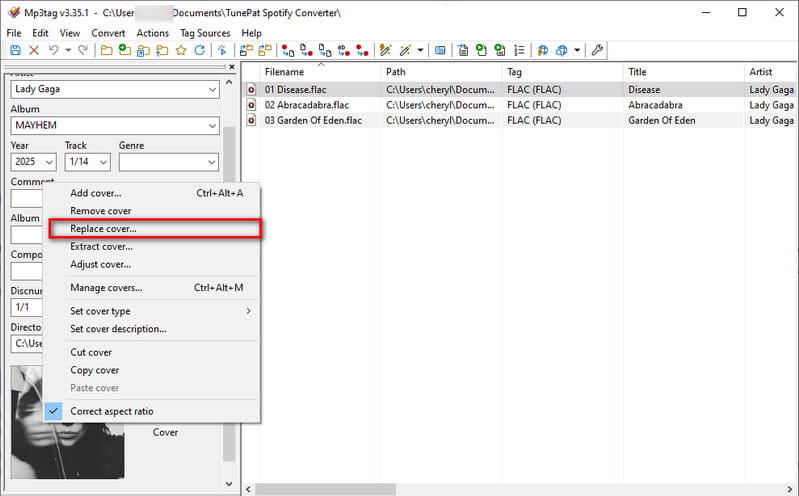Click the file list scroll right arrow
Image resolution: width=799 pixels, height=496 pixels.
(789, 489)
